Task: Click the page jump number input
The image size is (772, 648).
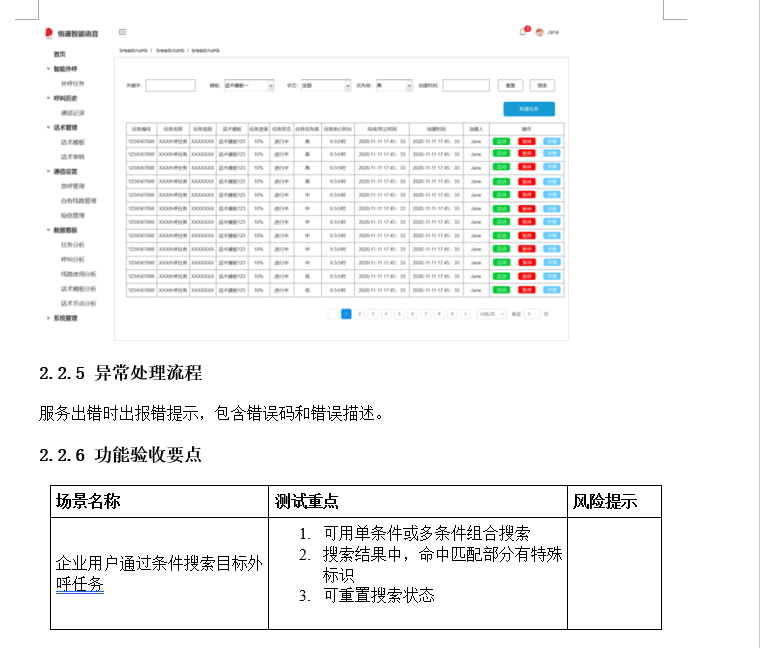Action: click(x=532, y=314)
